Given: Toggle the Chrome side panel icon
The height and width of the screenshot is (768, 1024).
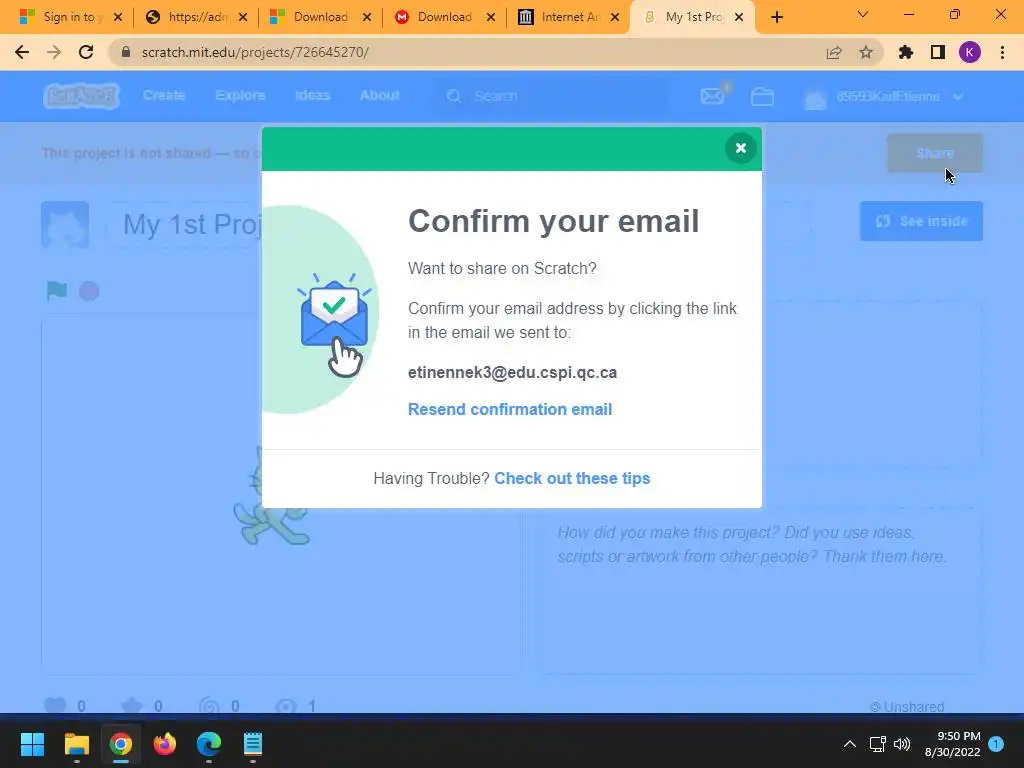Looking at the screenshot, I should pyautogui.click(x=938, y=52).
